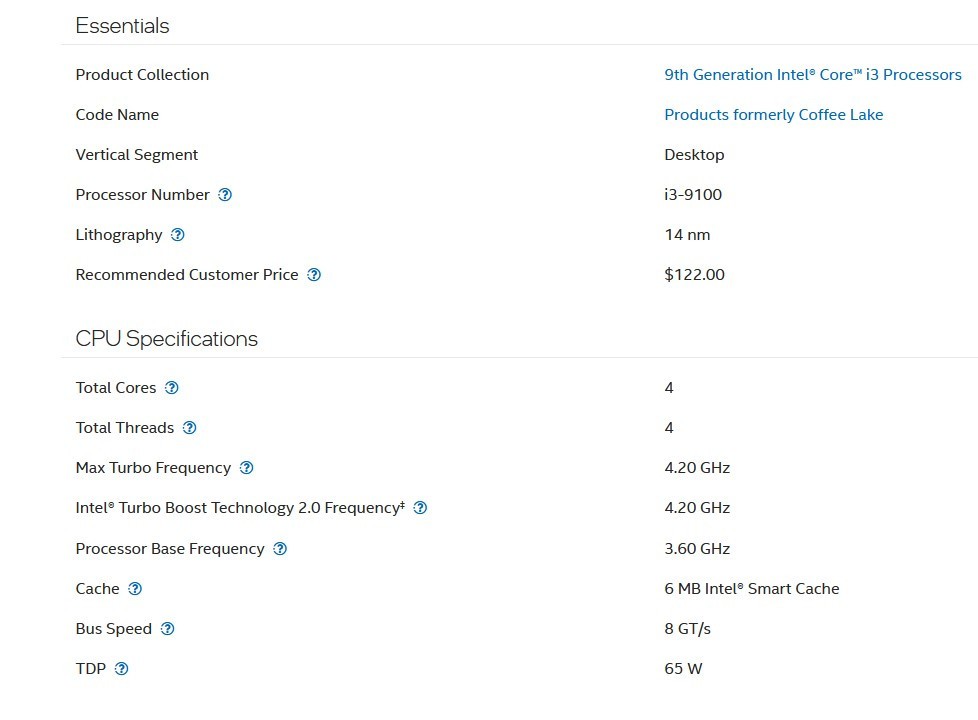Select the Cache label
Image resolution: width=978 pixels, height=720 pixels.
click(x=97, y=588)
